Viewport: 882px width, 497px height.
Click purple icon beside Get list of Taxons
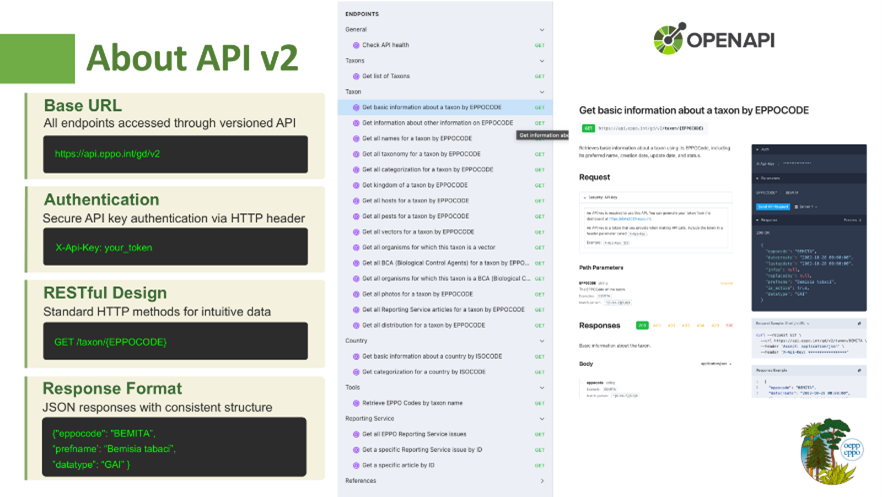(x=355, y=76)
